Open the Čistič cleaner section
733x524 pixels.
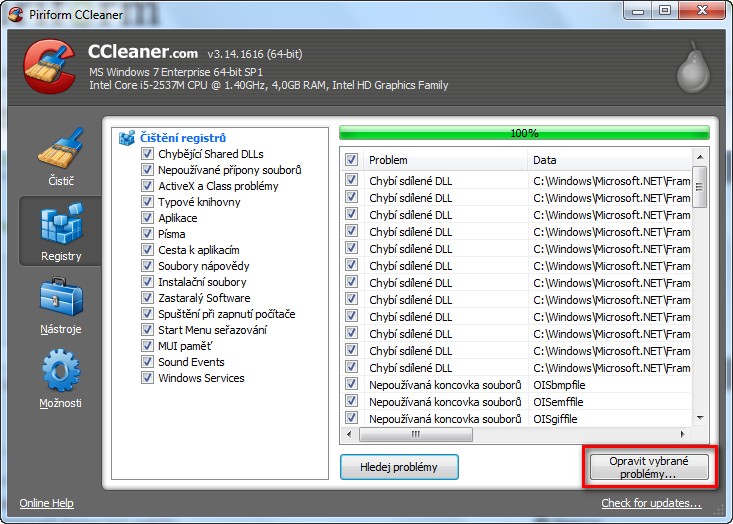[x=61, y=157]
